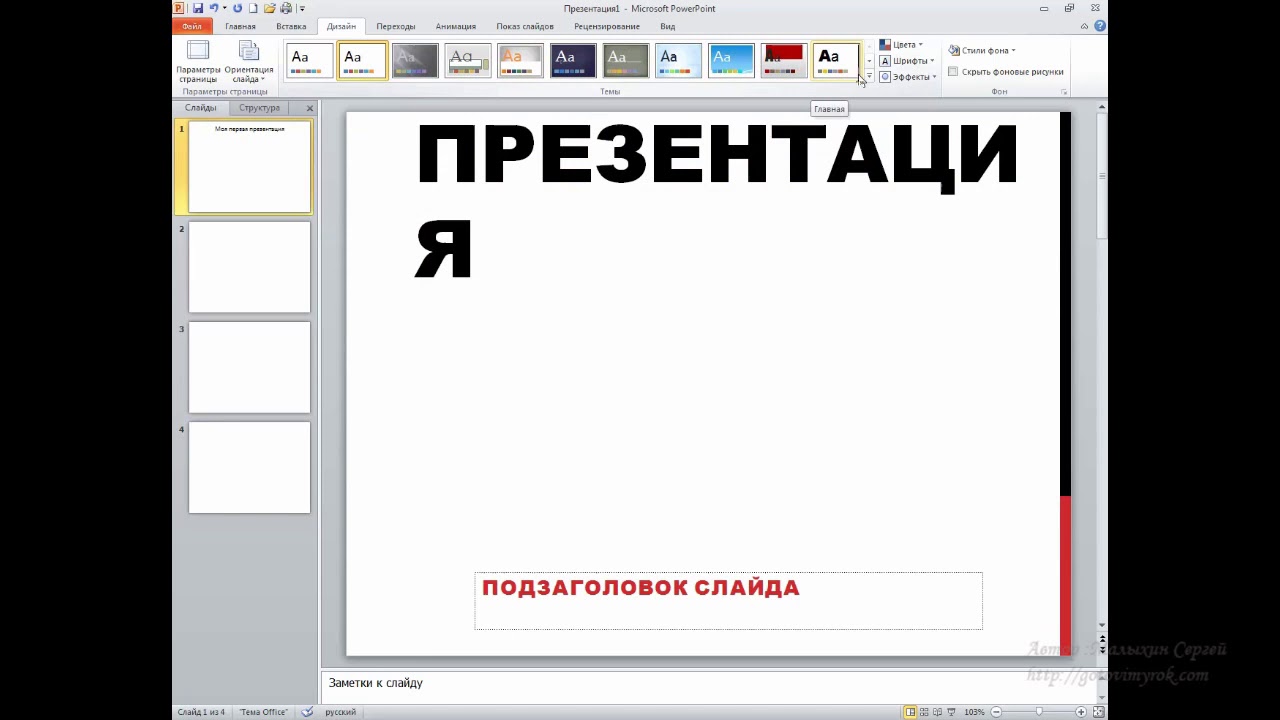Switch to the Показ слайдов tab
Viewport: 1280px width, 720px height.
(x=525, y=26)
